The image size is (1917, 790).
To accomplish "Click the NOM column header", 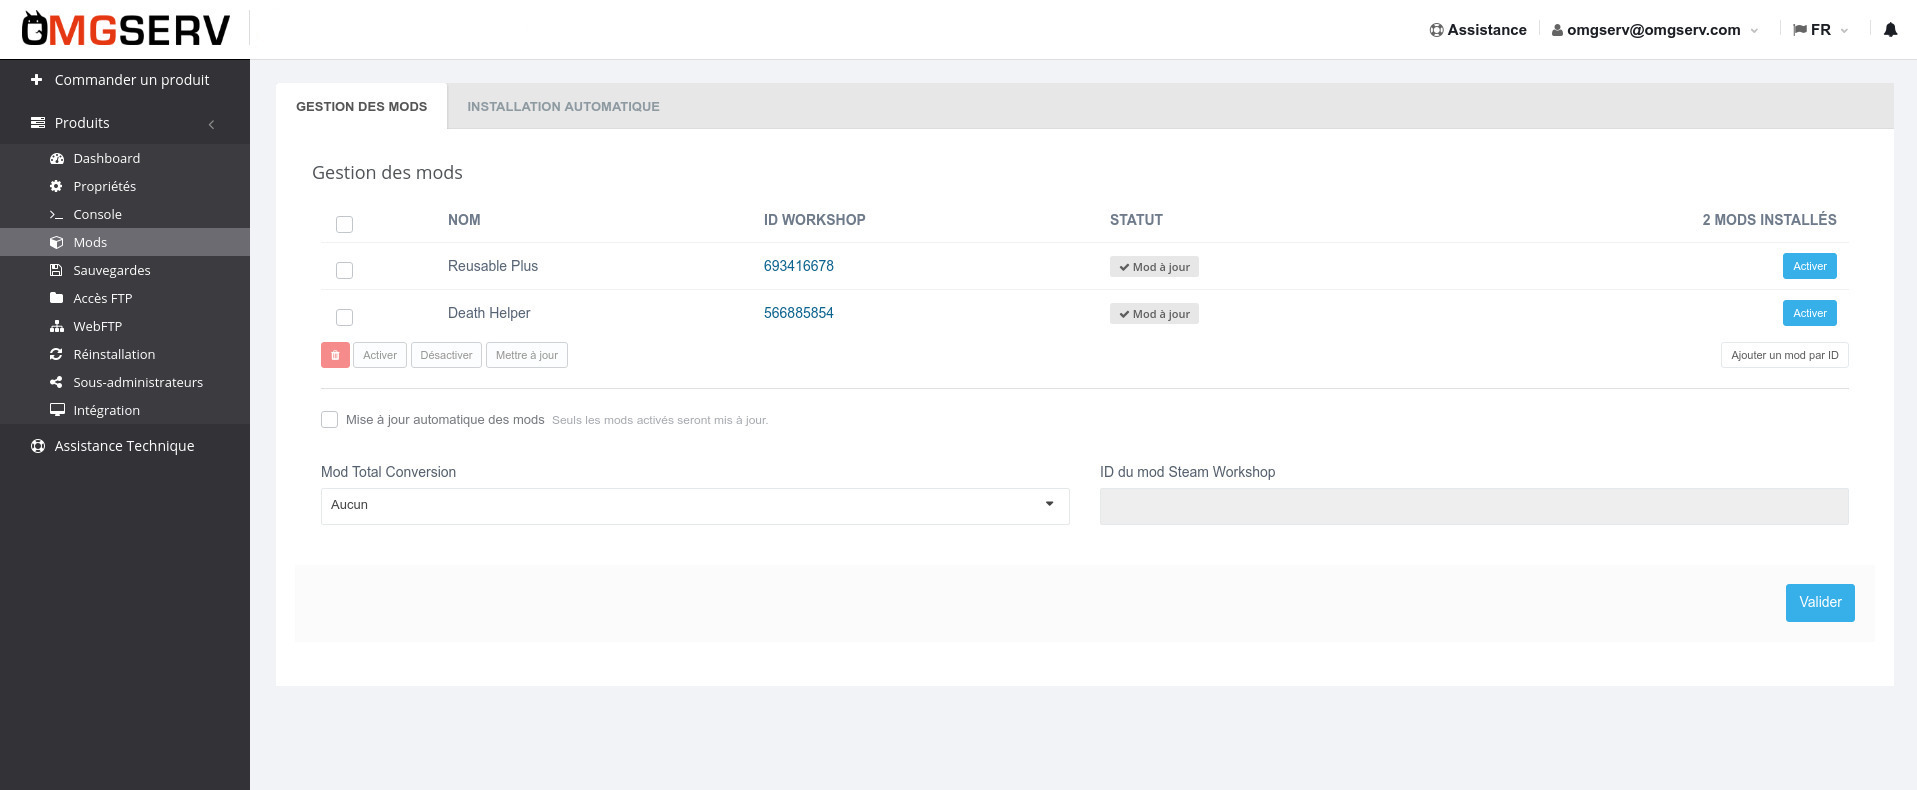I will (464, 220).
